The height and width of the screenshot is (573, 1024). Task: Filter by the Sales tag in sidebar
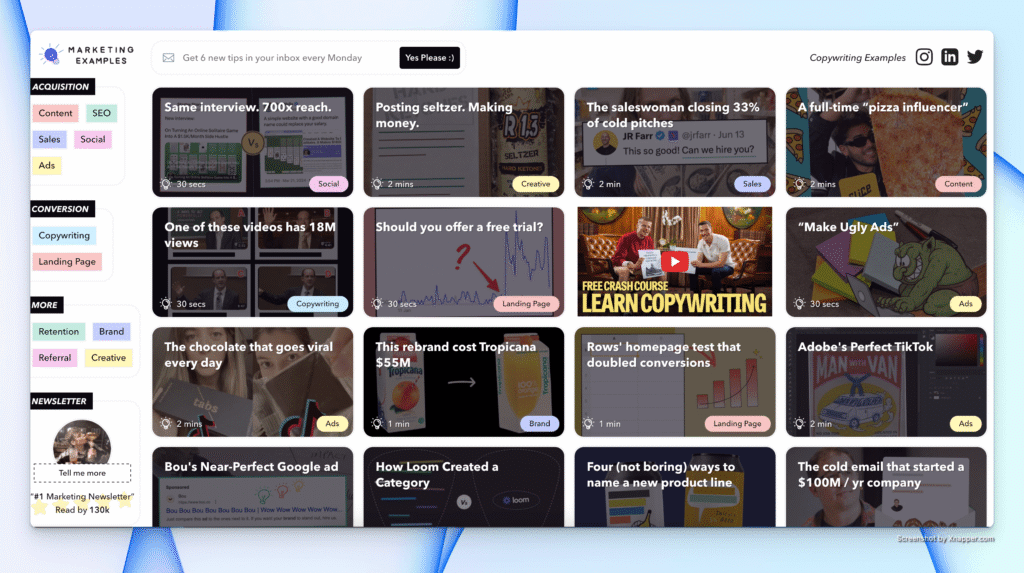point(49,139)
